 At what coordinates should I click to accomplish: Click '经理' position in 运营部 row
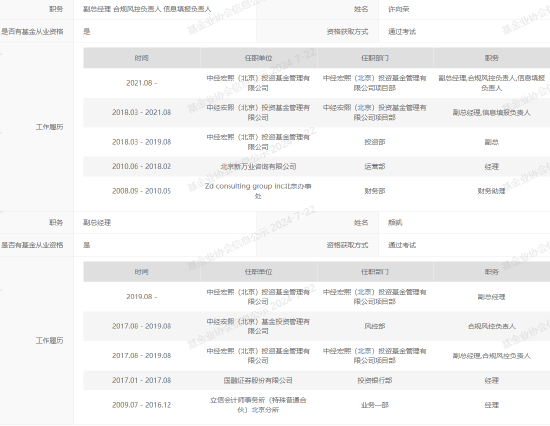491,166
